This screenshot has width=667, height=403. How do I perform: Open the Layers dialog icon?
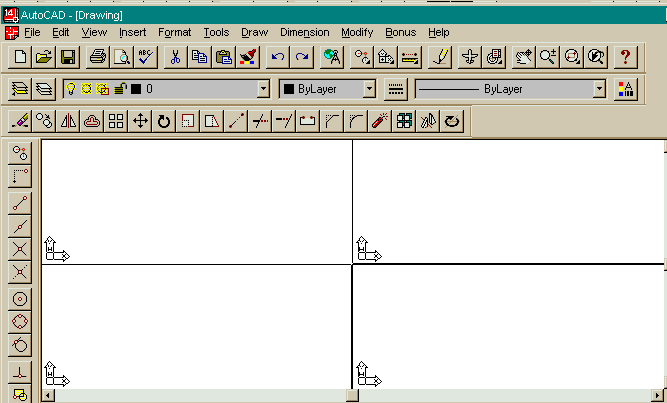[x=44, y=89]
